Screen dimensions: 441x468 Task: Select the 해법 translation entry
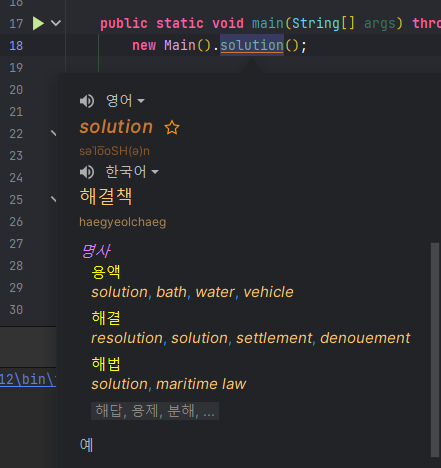pyautogui.click(x=106, y=364)
